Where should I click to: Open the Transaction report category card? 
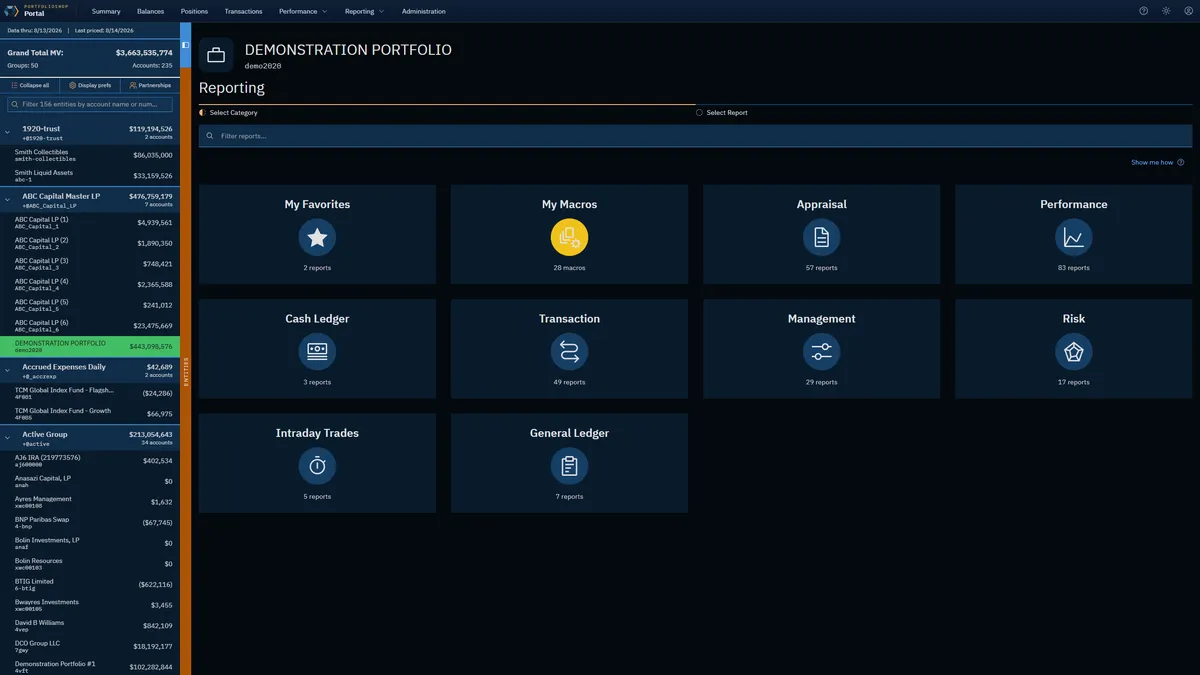tap(569, 349)
